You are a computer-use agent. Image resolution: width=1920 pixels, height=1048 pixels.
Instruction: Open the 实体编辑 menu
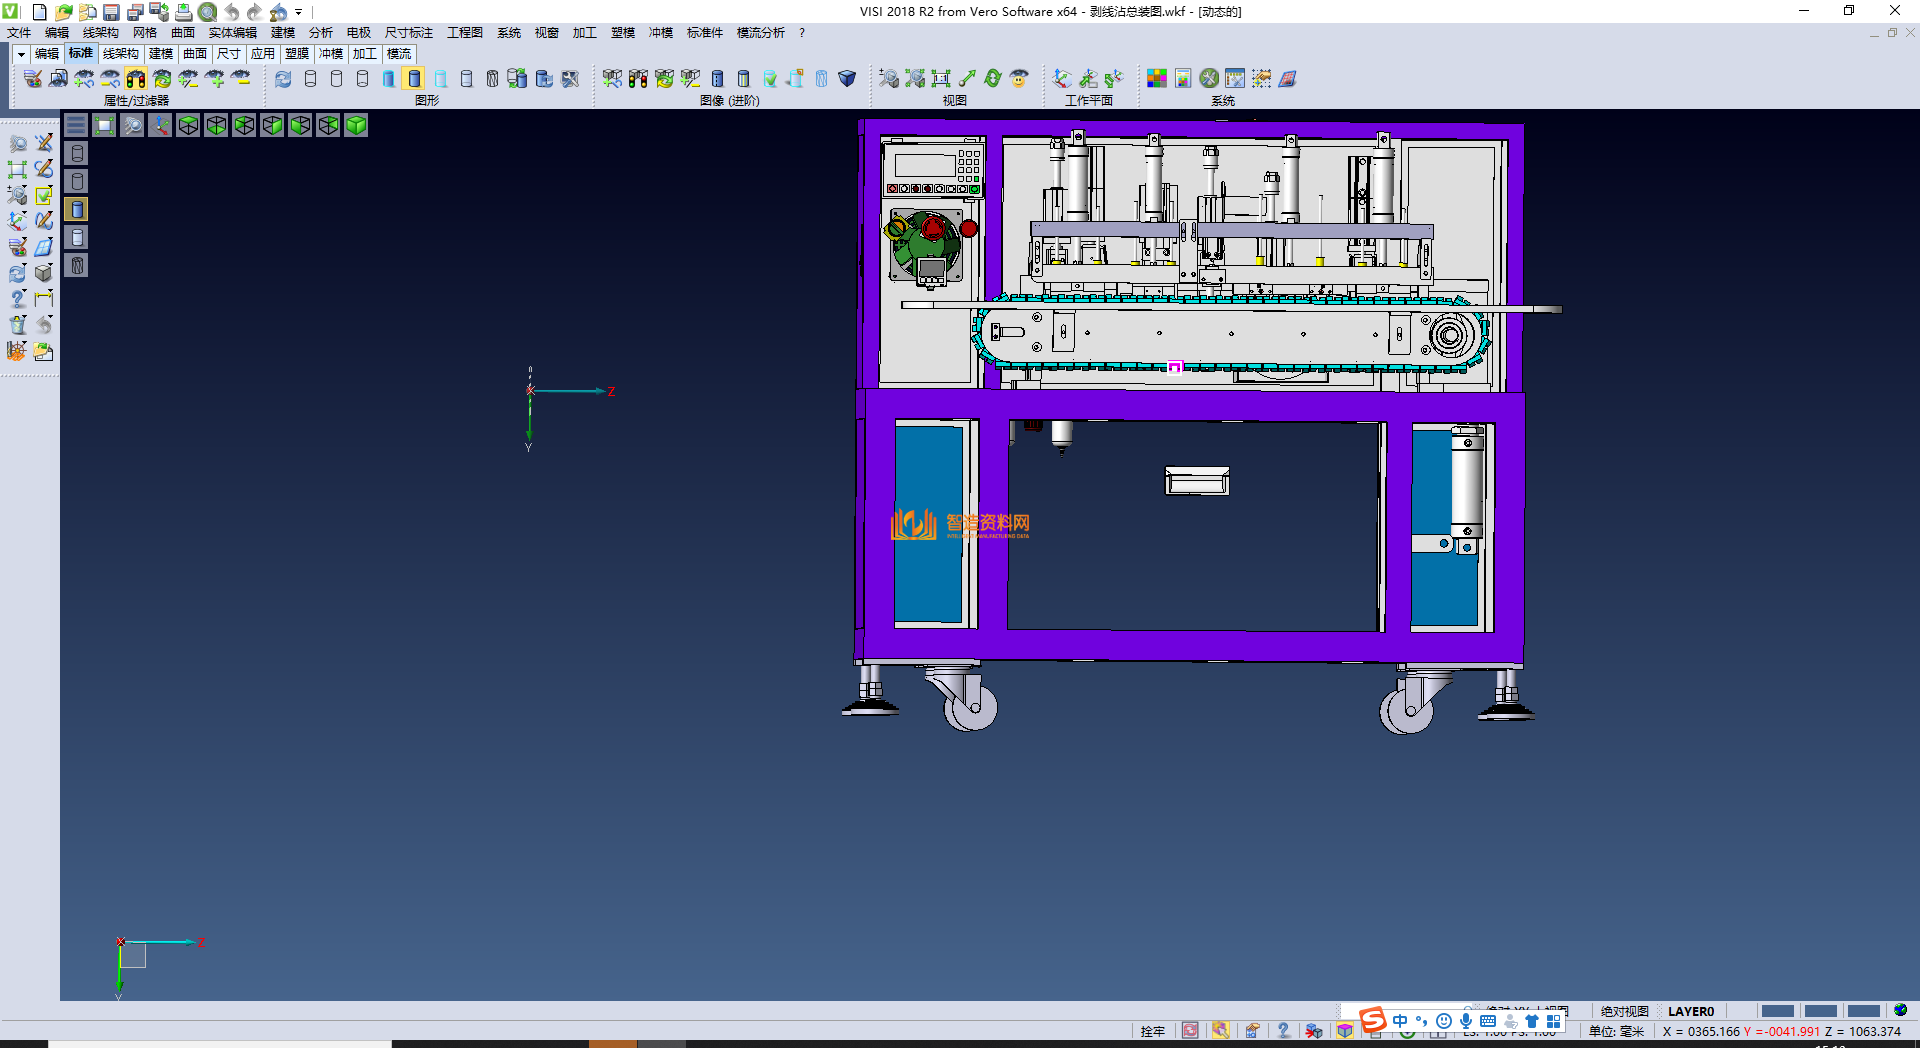point(232,33)
